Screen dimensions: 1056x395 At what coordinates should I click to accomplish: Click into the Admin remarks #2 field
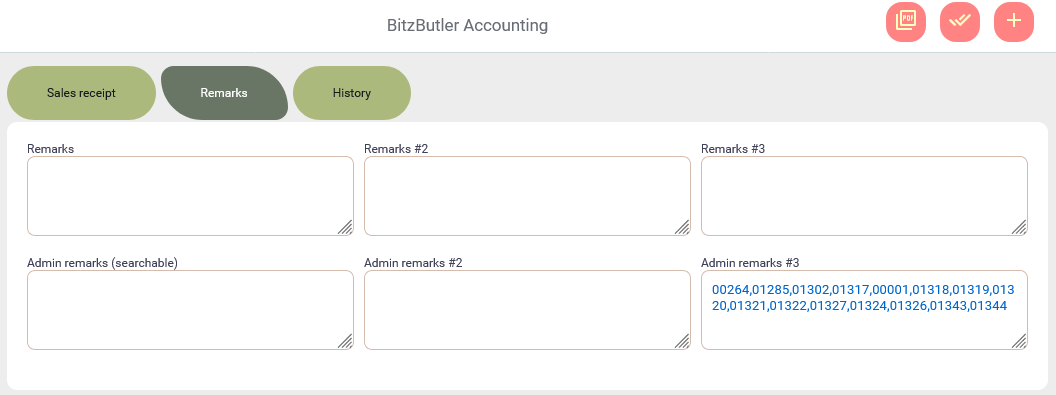tap(527, 310)
